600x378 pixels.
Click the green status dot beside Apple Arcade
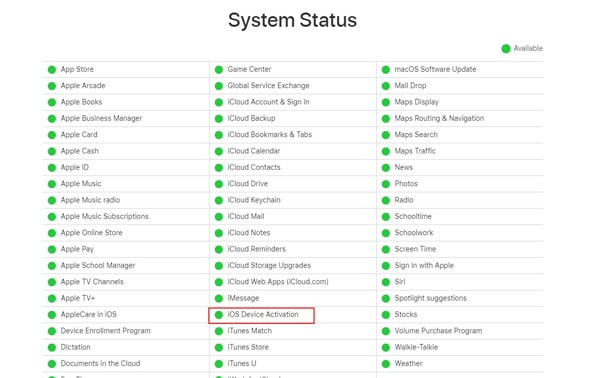[x=52, y=86]
